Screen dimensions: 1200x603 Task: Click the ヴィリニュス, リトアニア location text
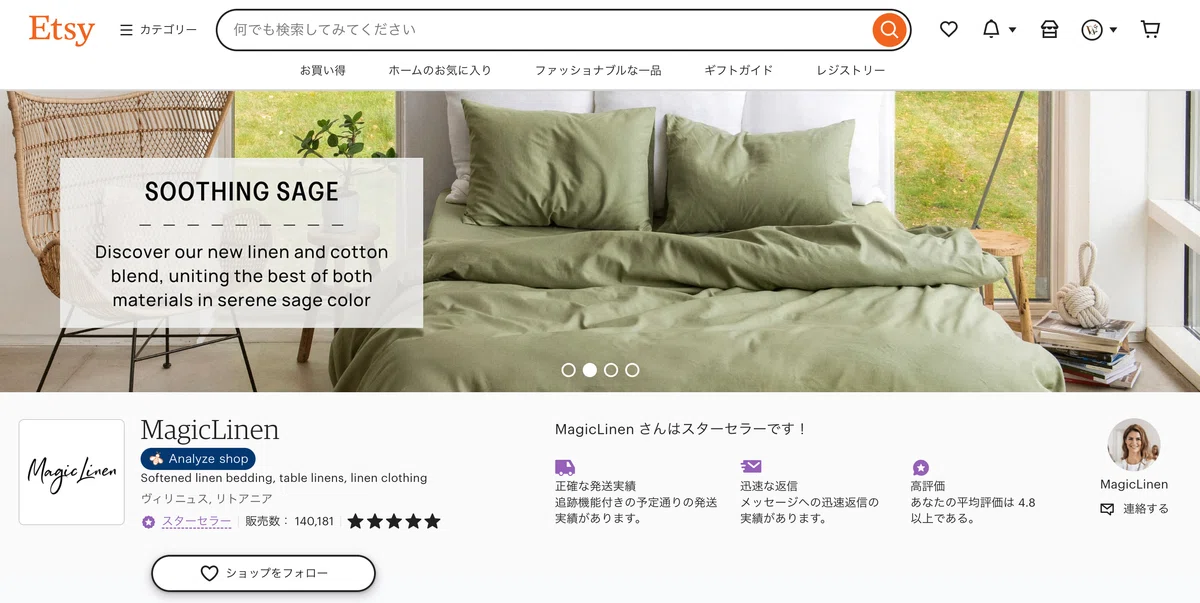(207, 498)
